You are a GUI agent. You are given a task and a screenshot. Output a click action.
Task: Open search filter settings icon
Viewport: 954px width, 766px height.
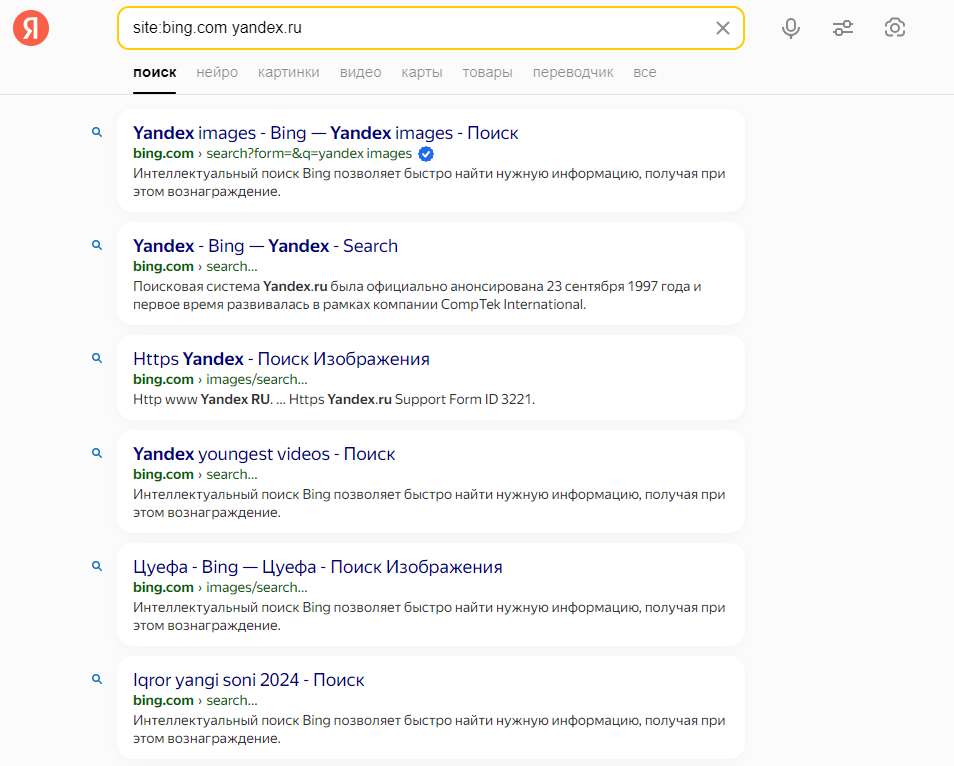coord(843,28)
